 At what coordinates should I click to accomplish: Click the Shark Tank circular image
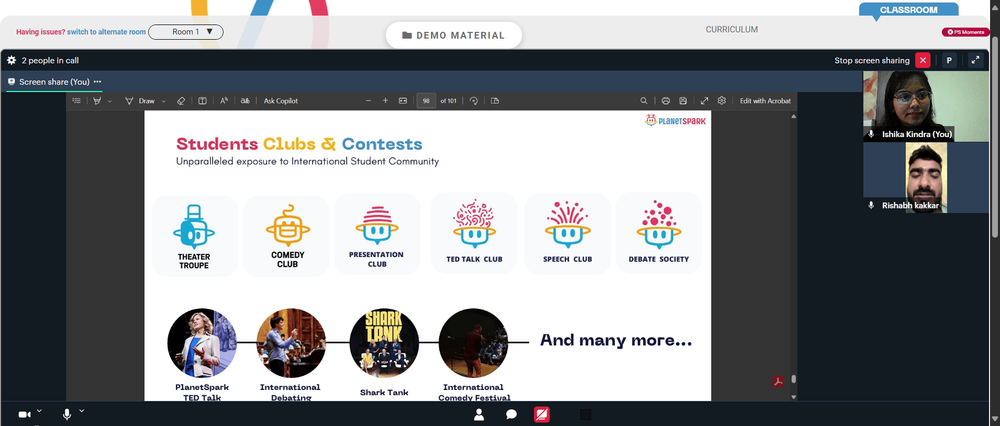[384, 343]
